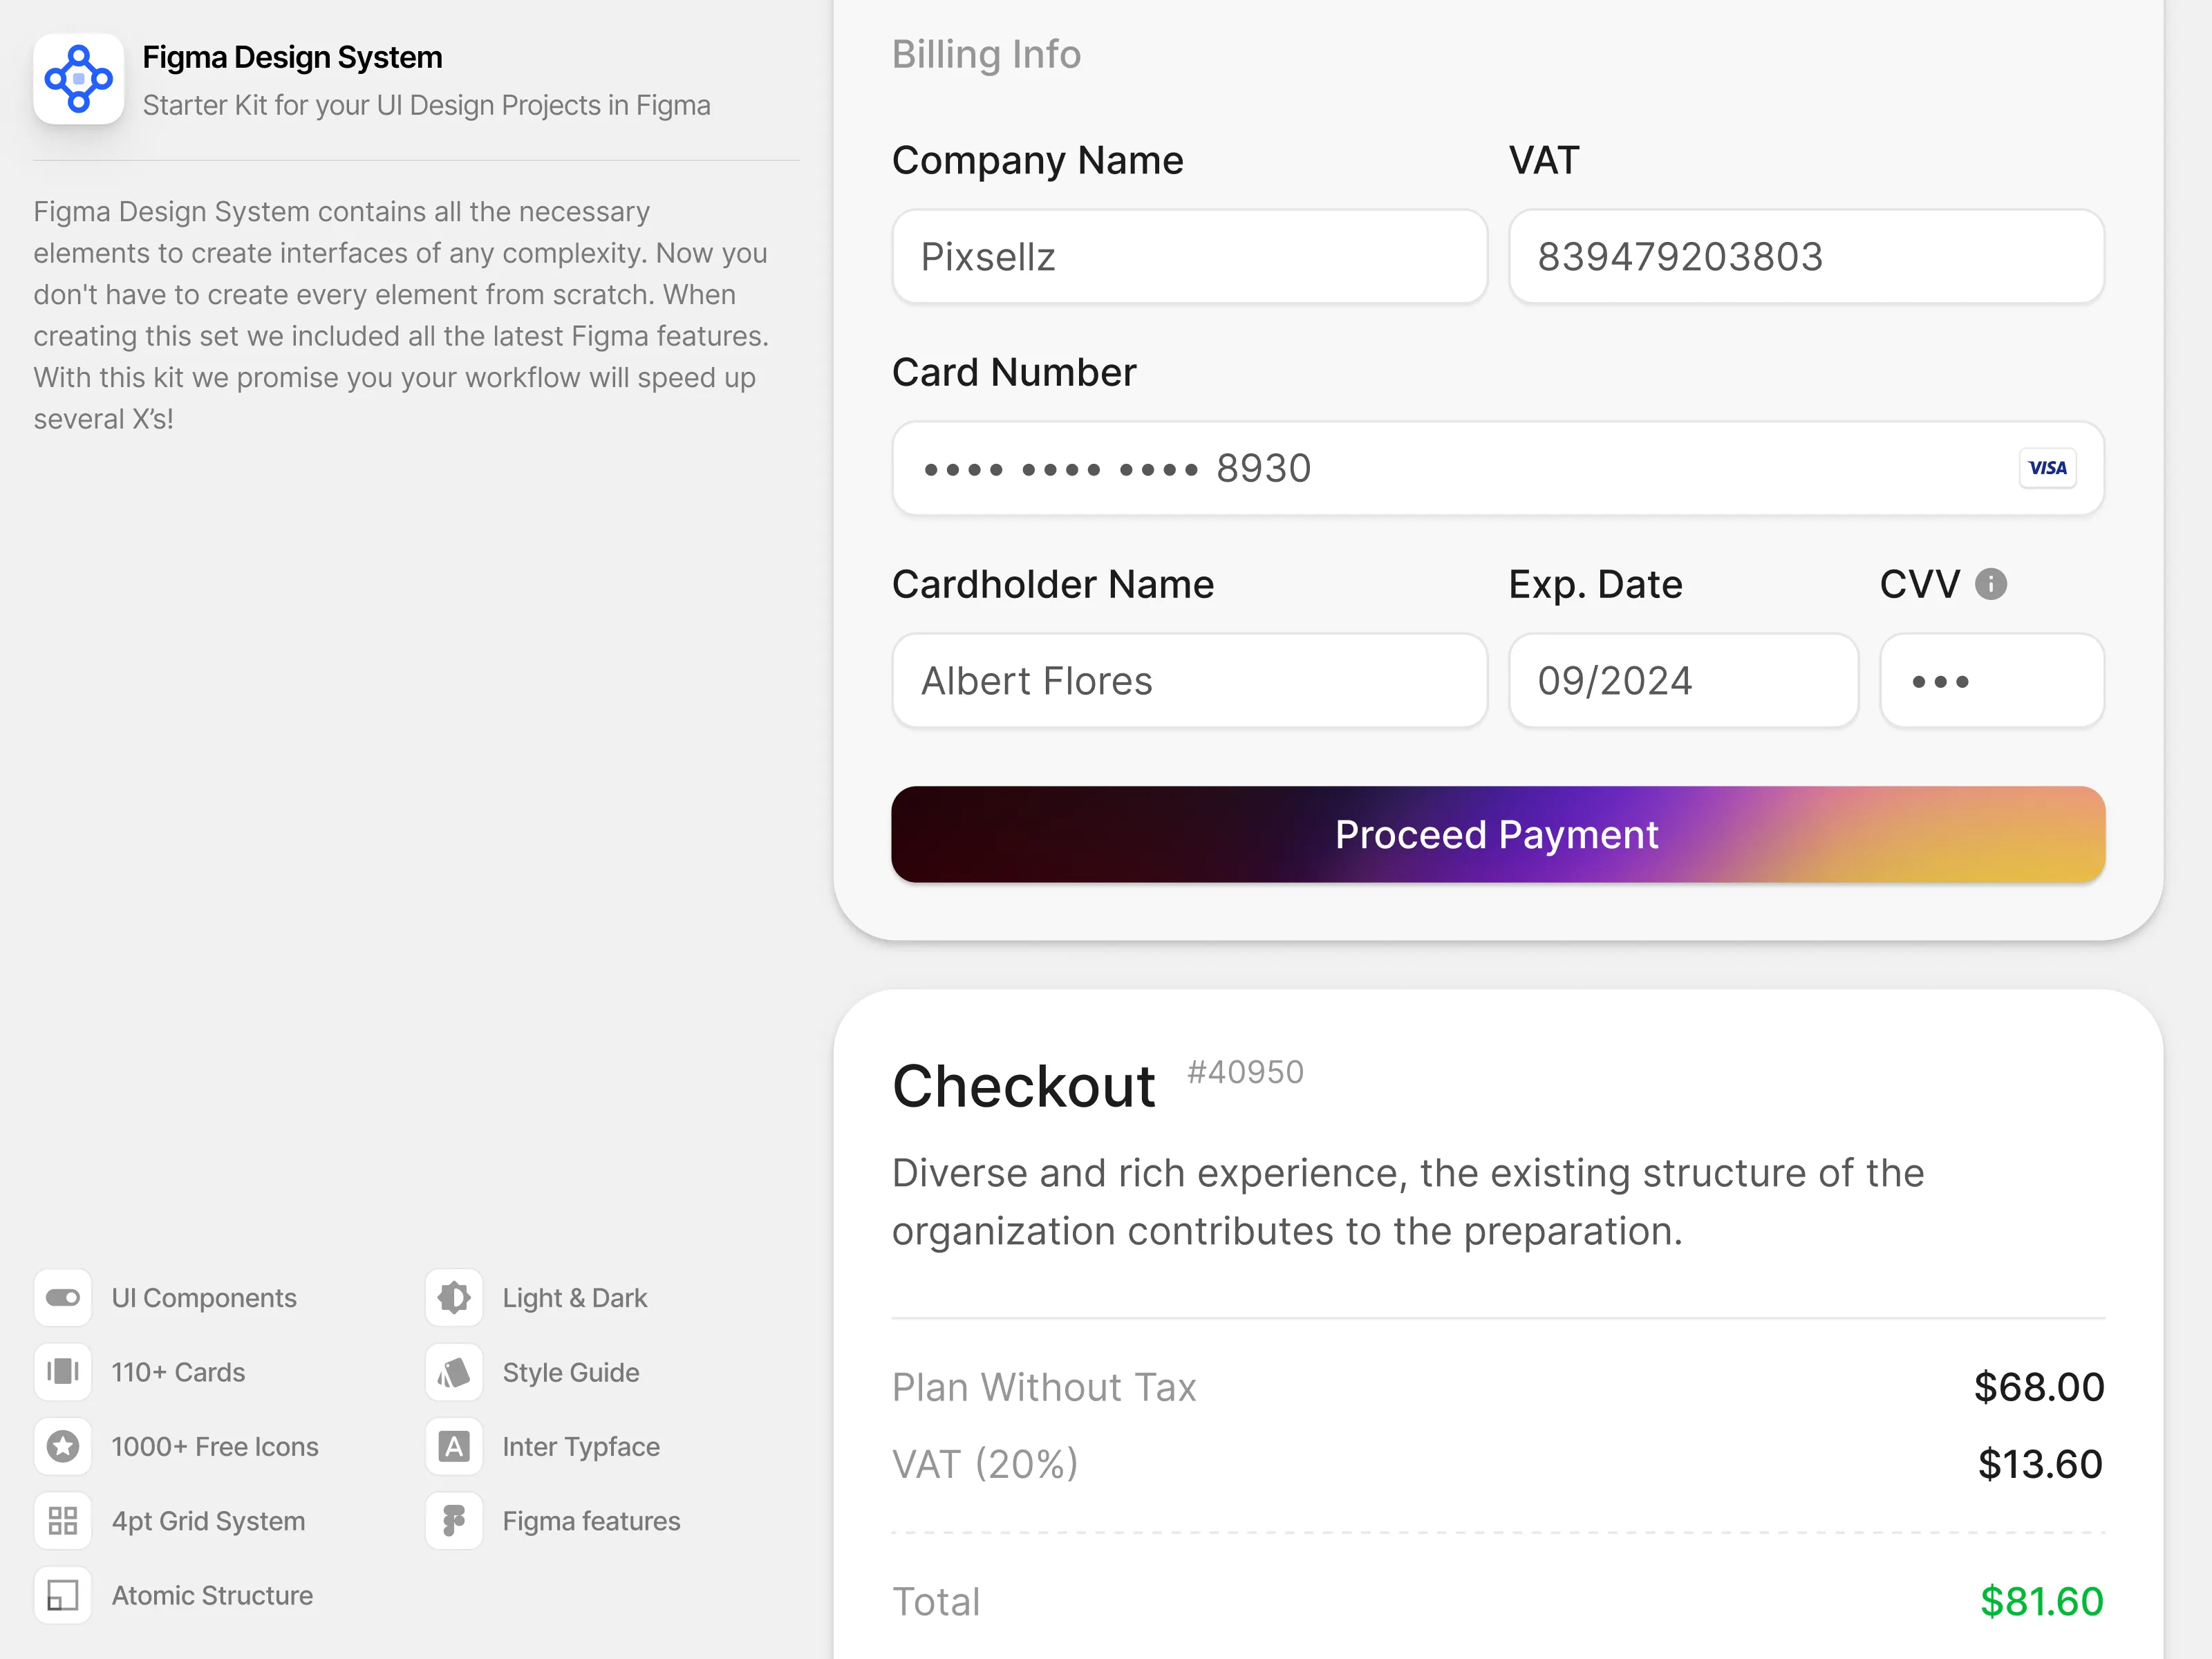
Task: Click the Figma Design System title
Action: [x=292, y=57]
